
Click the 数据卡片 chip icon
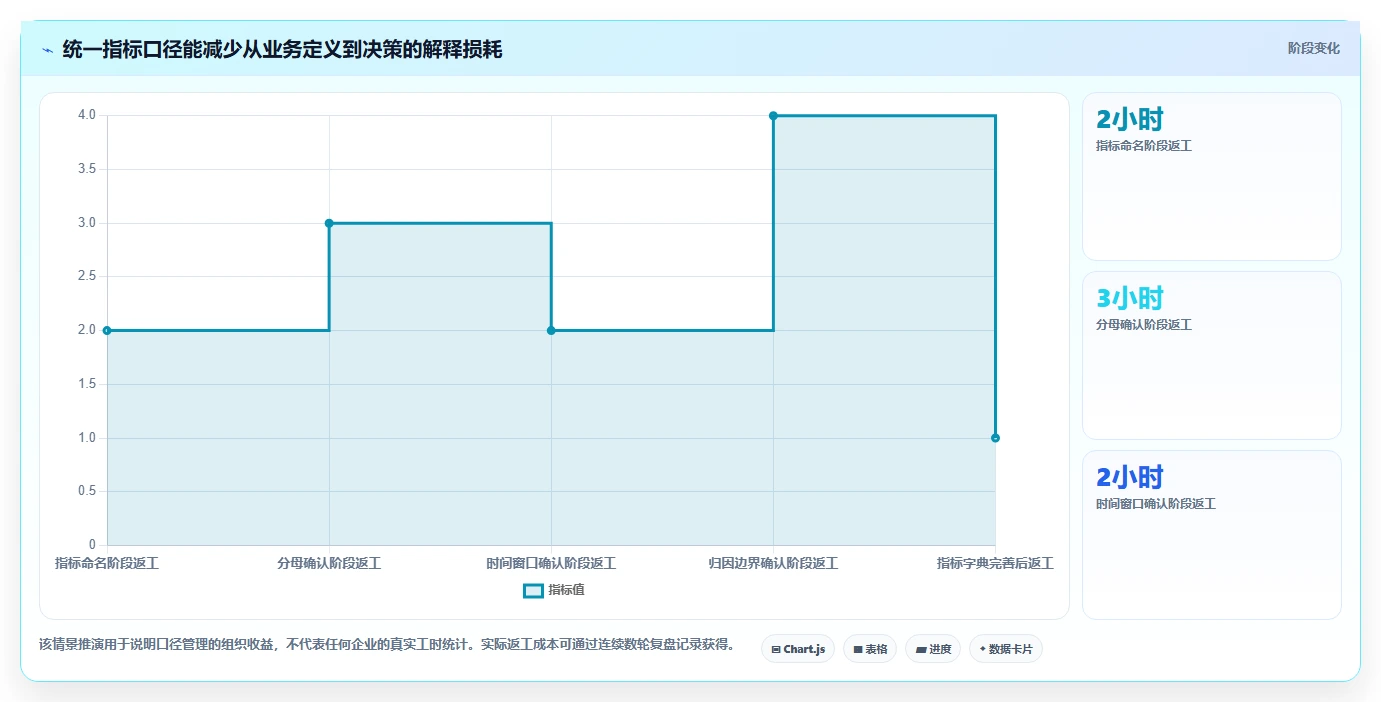982,649
